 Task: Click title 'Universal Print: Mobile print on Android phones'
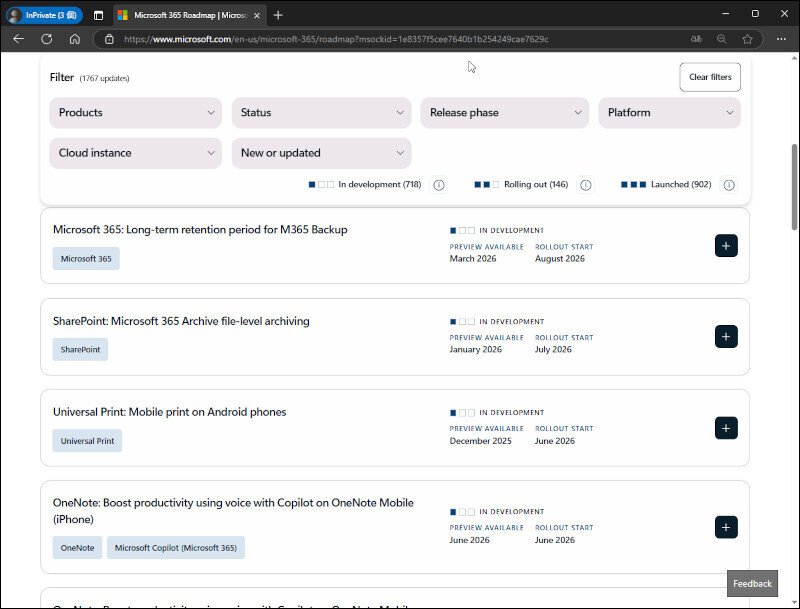point(169,412)
